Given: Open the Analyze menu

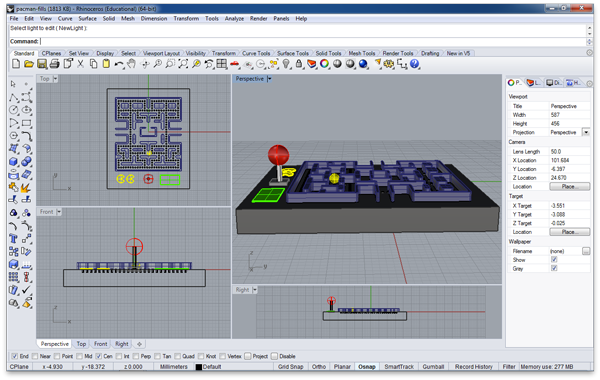Looking at the screenshot, I should point(234,19).
